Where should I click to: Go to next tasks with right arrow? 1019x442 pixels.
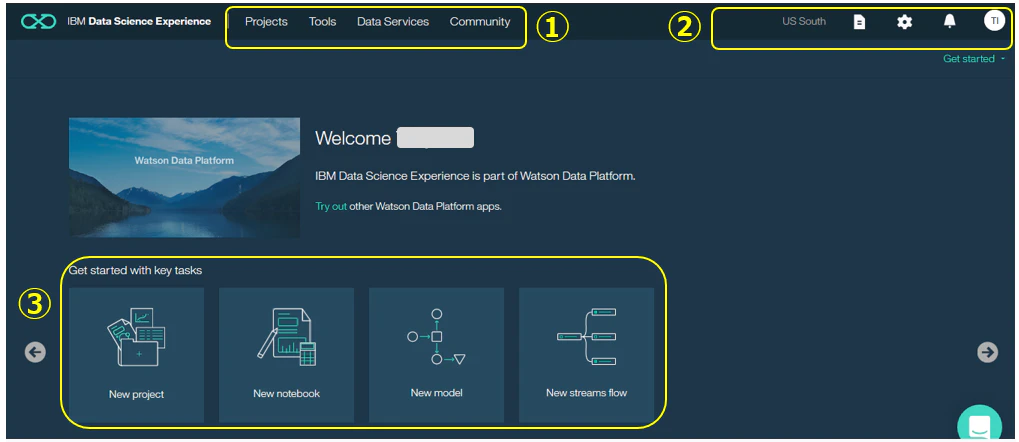coord(987,352)
